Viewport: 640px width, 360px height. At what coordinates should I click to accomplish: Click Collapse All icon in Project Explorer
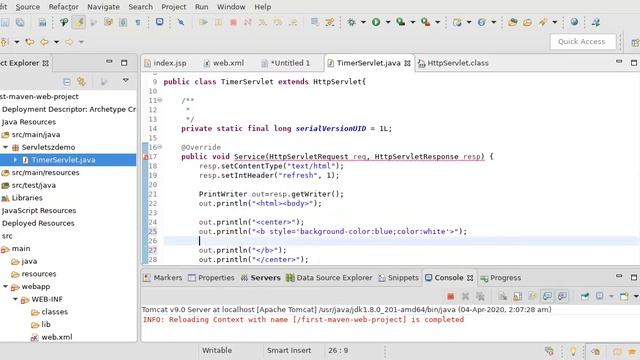click(x=67, y=82)
